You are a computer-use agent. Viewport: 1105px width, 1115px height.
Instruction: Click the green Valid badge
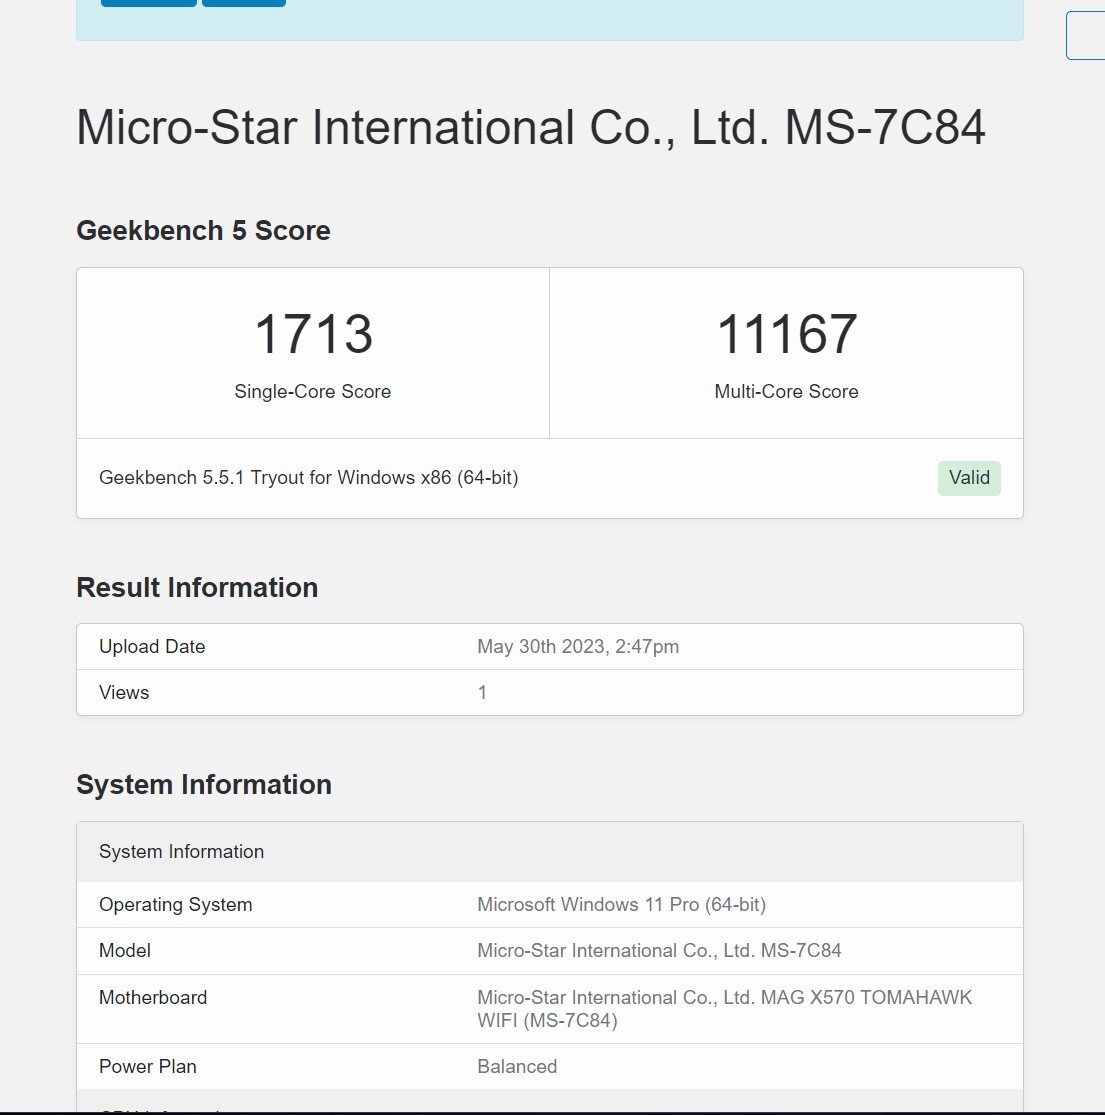[x=968, y=478]
